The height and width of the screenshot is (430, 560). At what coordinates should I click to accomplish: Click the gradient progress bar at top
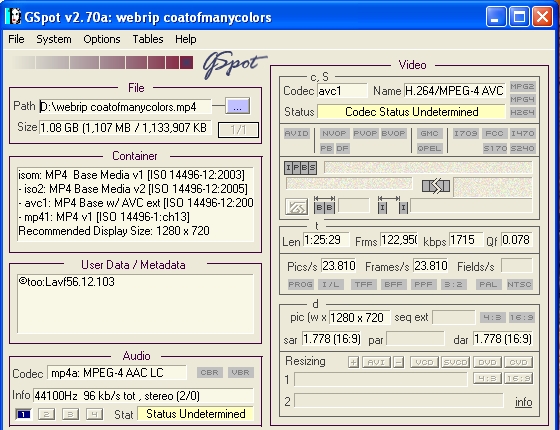tap(103, 62)
